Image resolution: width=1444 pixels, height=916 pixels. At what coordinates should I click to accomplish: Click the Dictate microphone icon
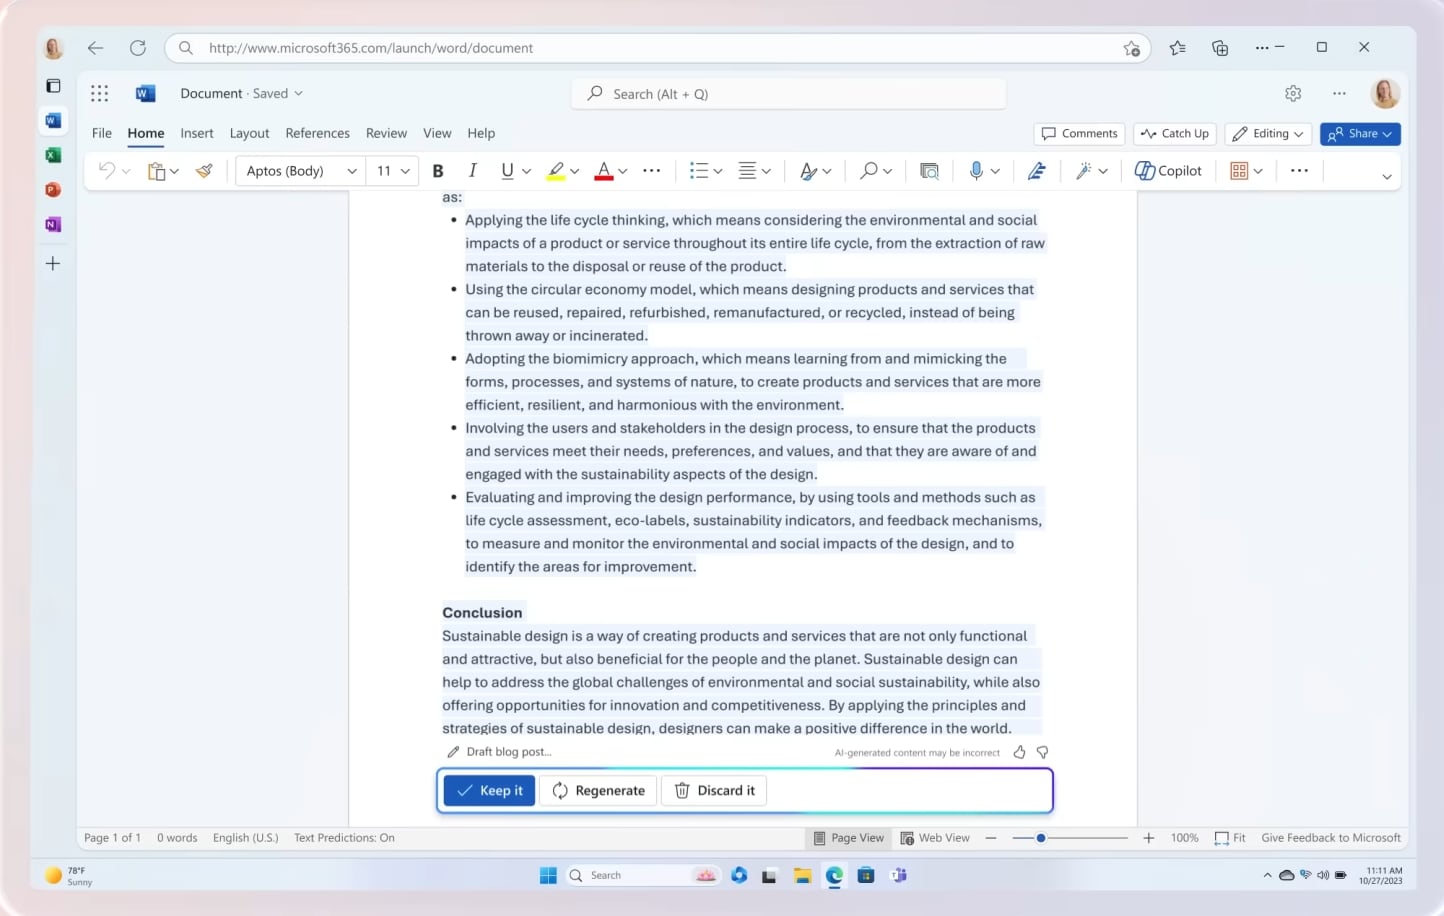(x=976, y=171)
